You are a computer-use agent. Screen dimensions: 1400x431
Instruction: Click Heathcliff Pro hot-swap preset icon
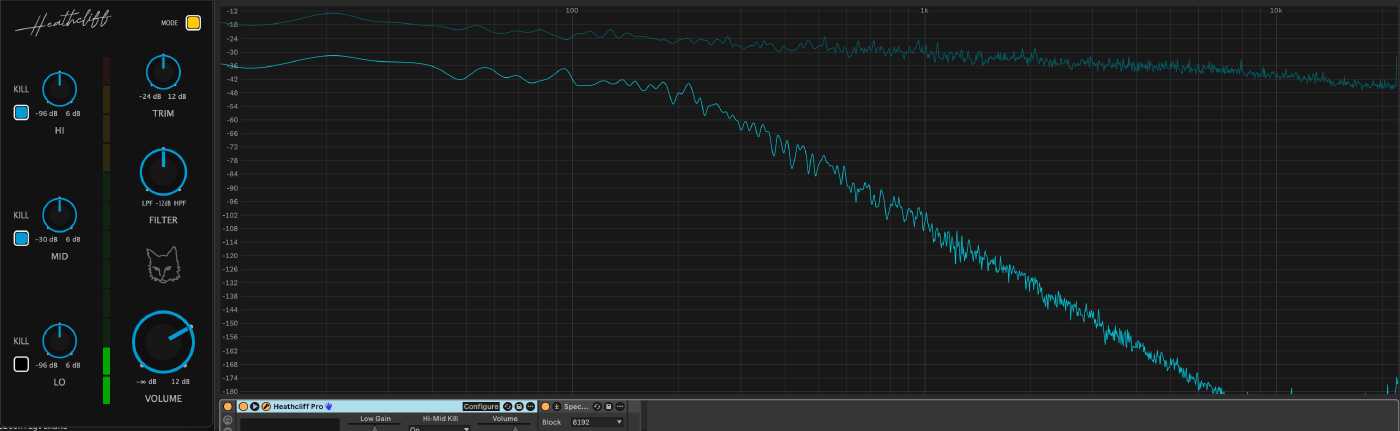point(507,407)
